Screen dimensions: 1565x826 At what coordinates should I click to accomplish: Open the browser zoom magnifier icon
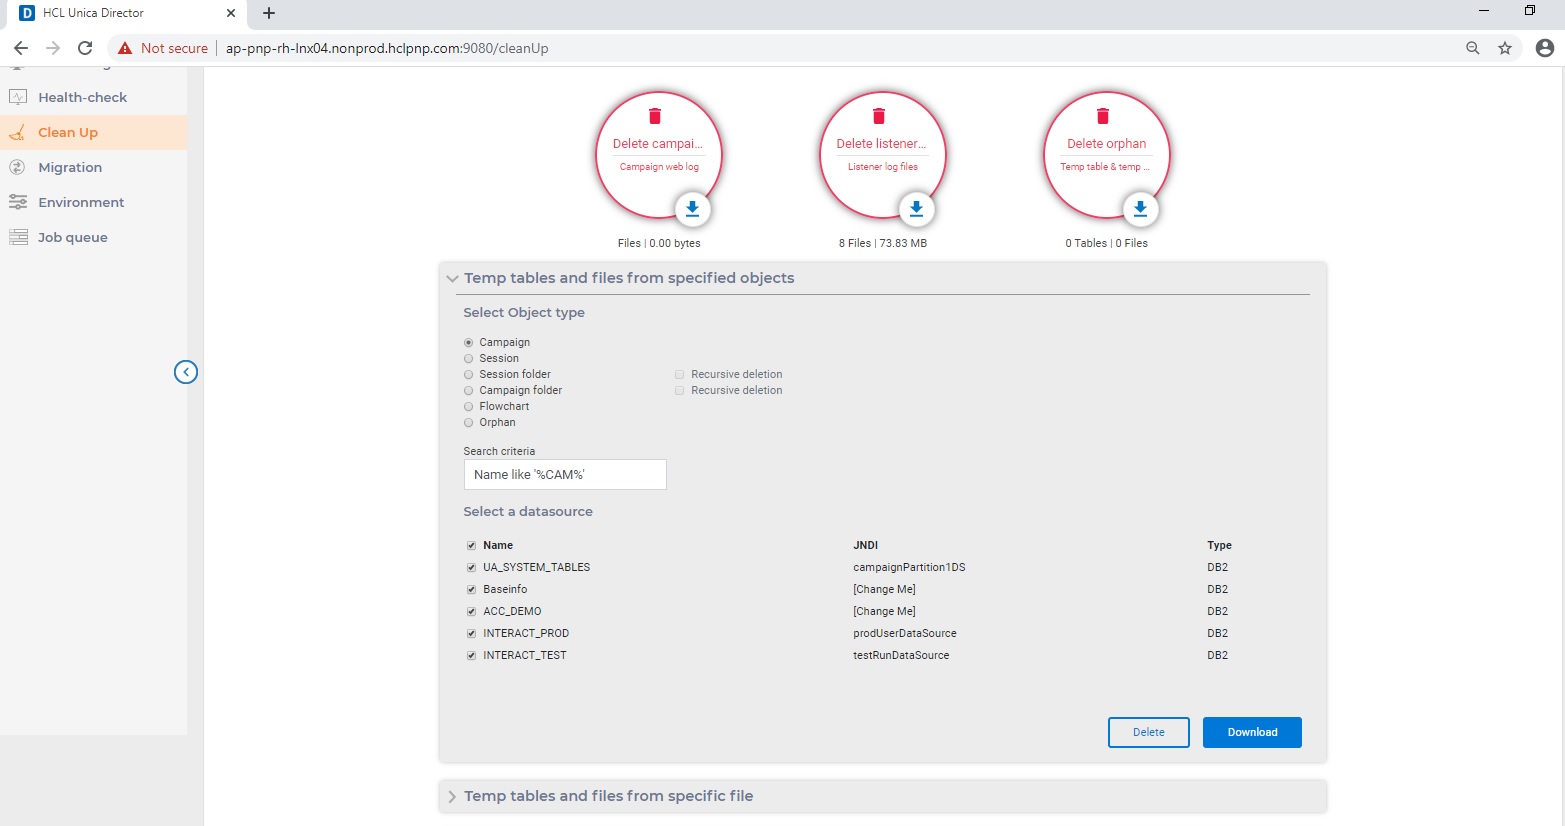click(1473, 48)
